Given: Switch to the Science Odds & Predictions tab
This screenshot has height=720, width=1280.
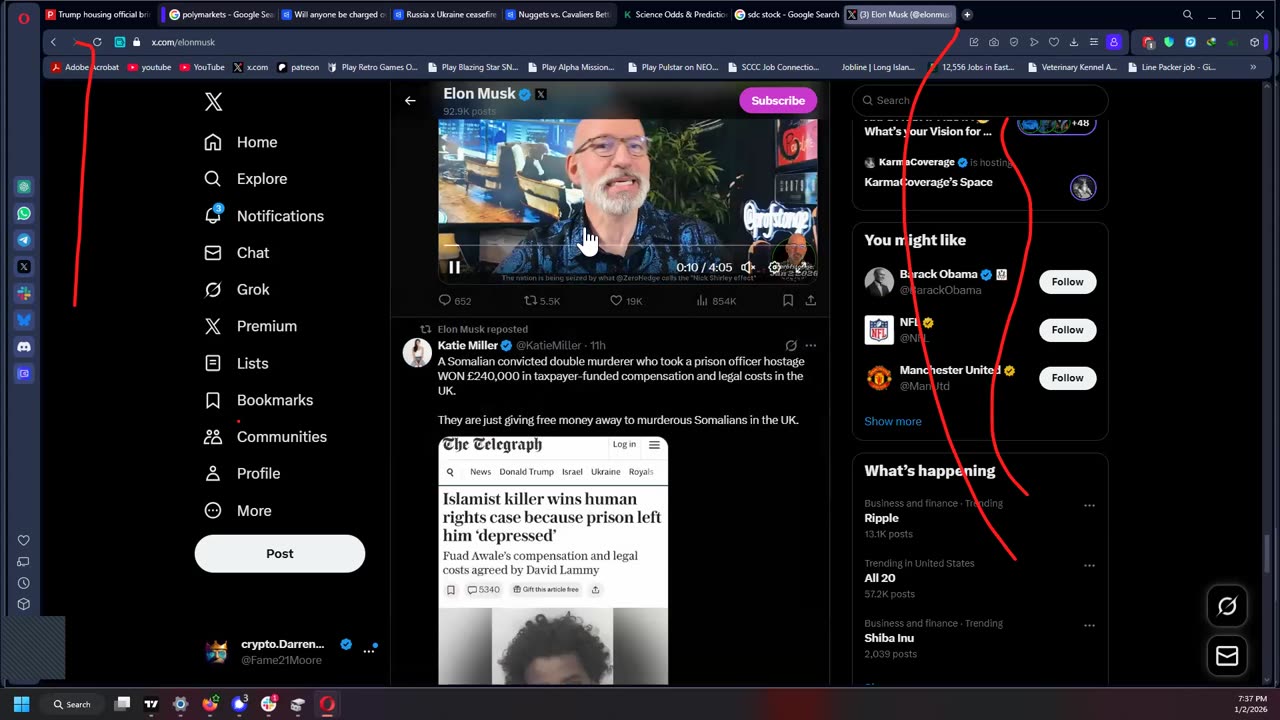Looking at the screenshot, I should click(674, 15).
